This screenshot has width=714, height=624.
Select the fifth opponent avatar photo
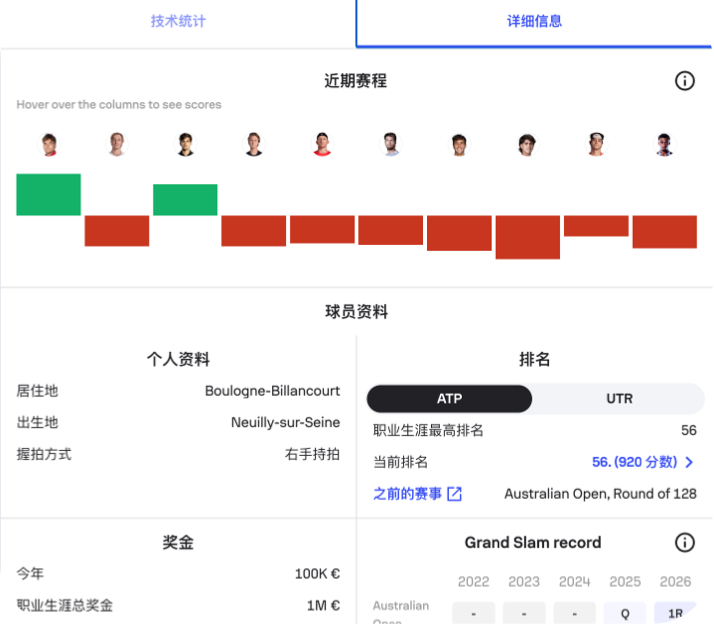click(322, 145)
